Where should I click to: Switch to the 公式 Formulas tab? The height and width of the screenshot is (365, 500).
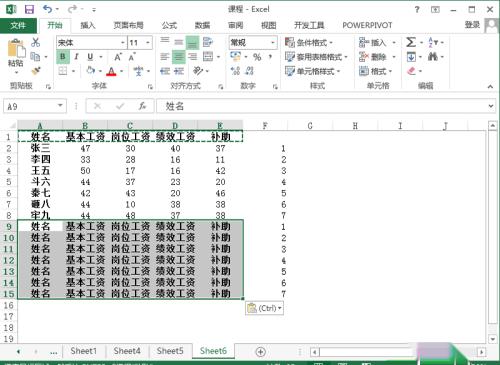[x=169, y=25]
